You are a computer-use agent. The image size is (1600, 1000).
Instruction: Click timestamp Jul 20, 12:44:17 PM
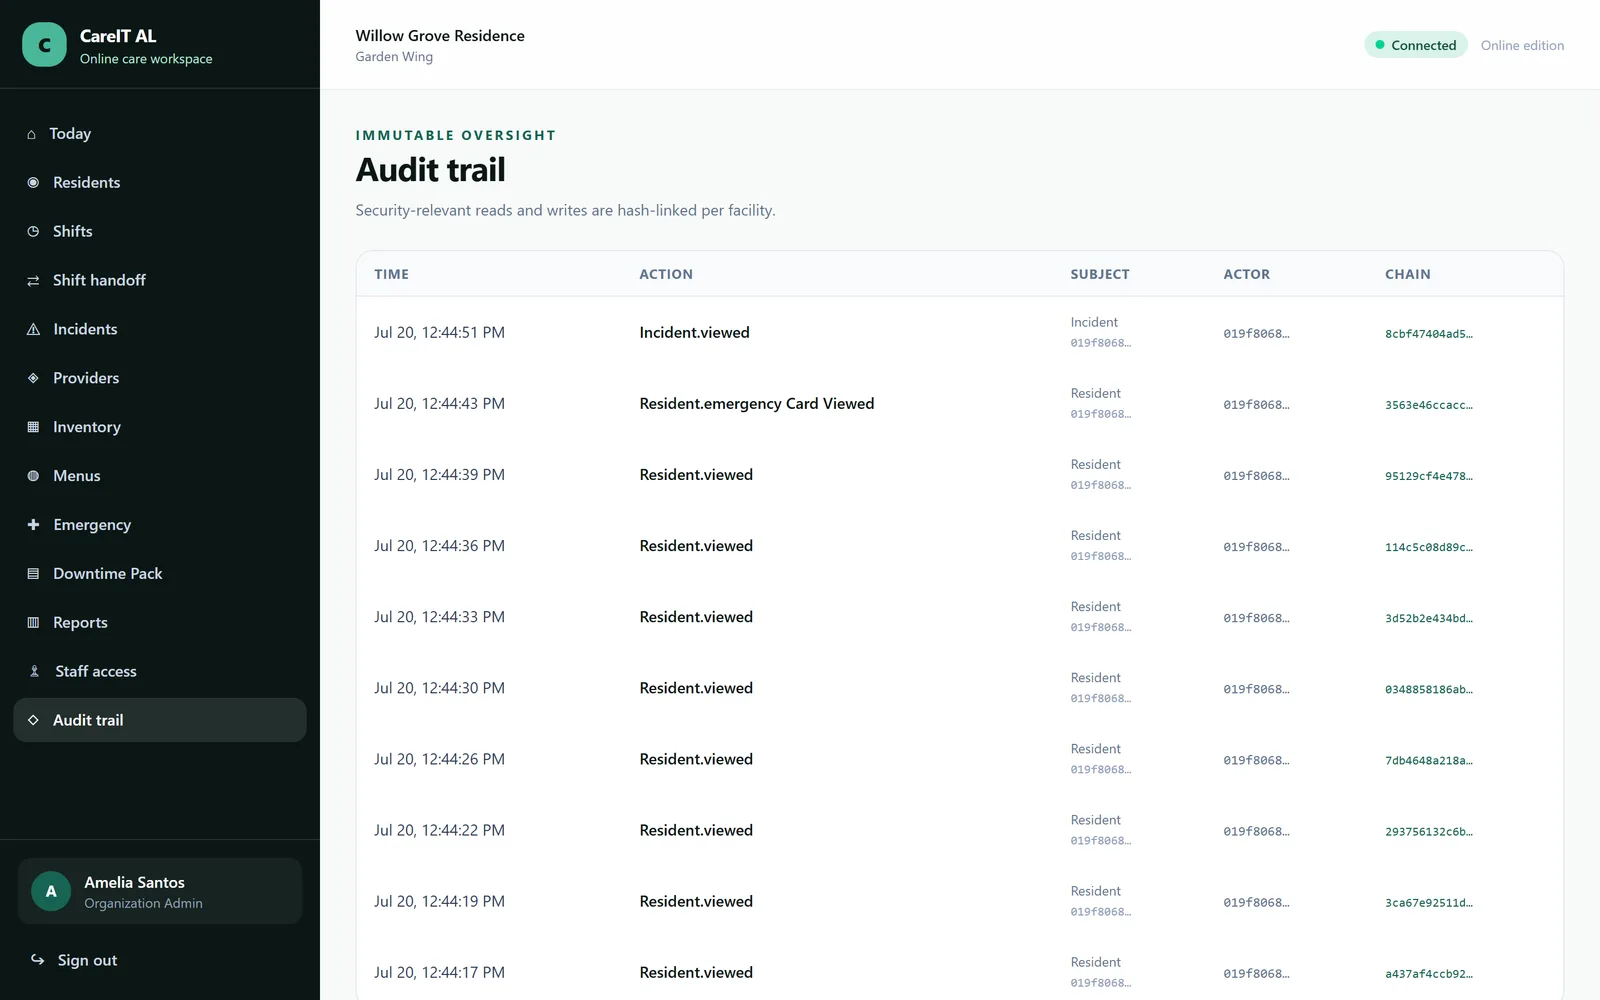[x=440, y=972]
